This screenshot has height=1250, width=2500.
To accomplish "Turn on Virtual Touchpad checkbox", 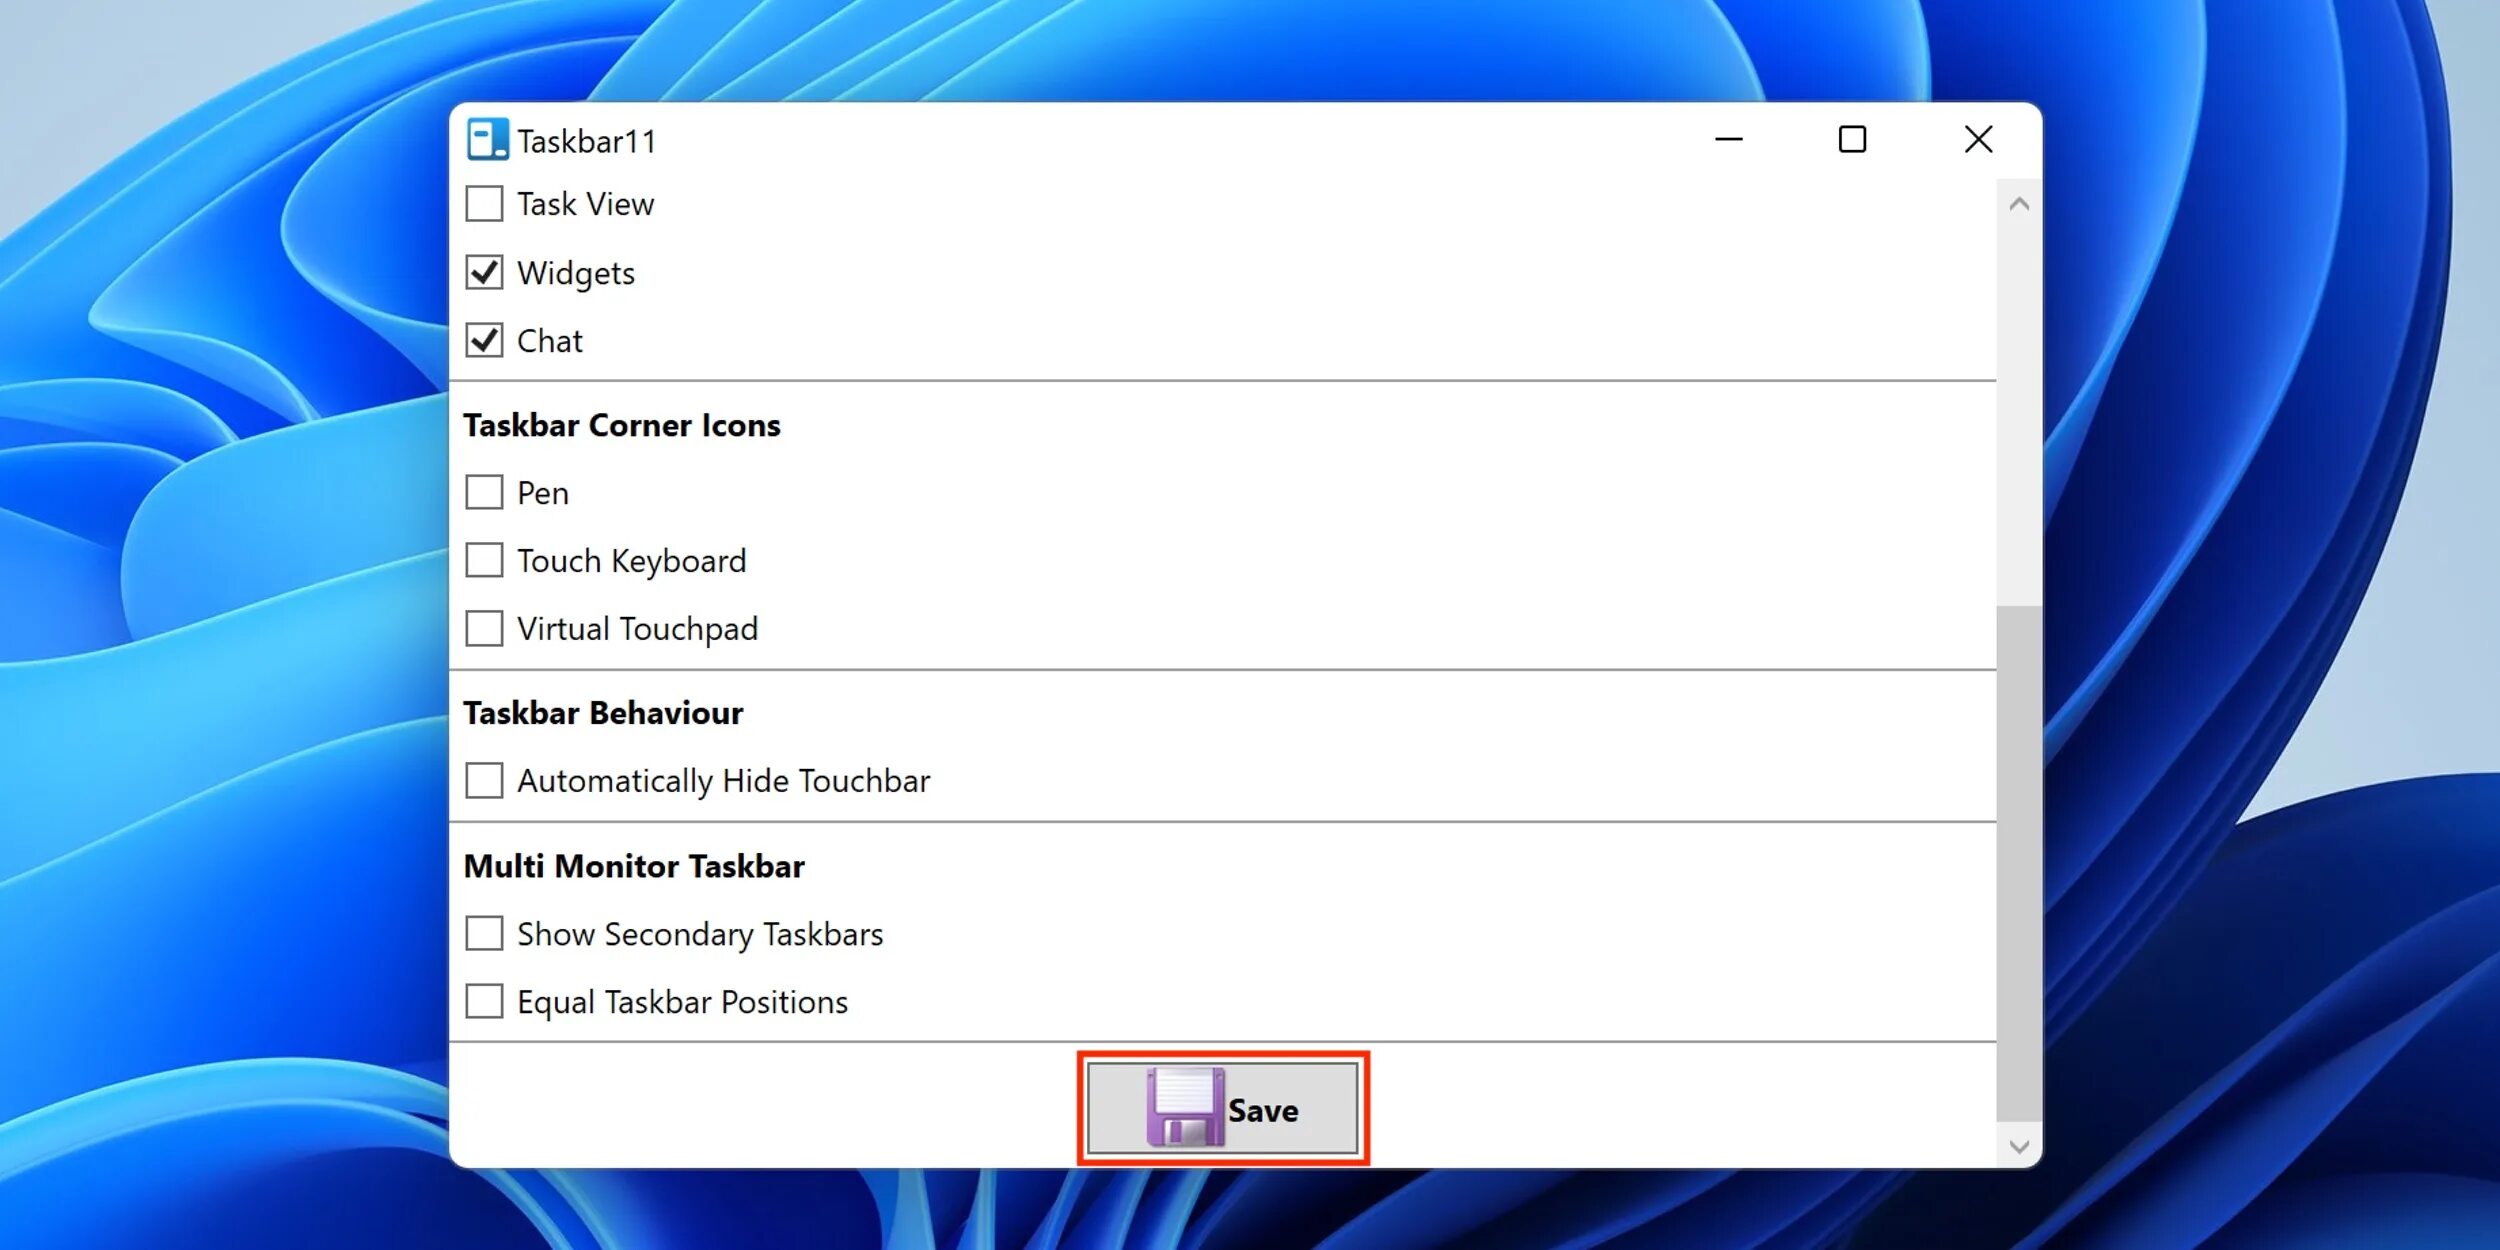I will click(484, 629).
